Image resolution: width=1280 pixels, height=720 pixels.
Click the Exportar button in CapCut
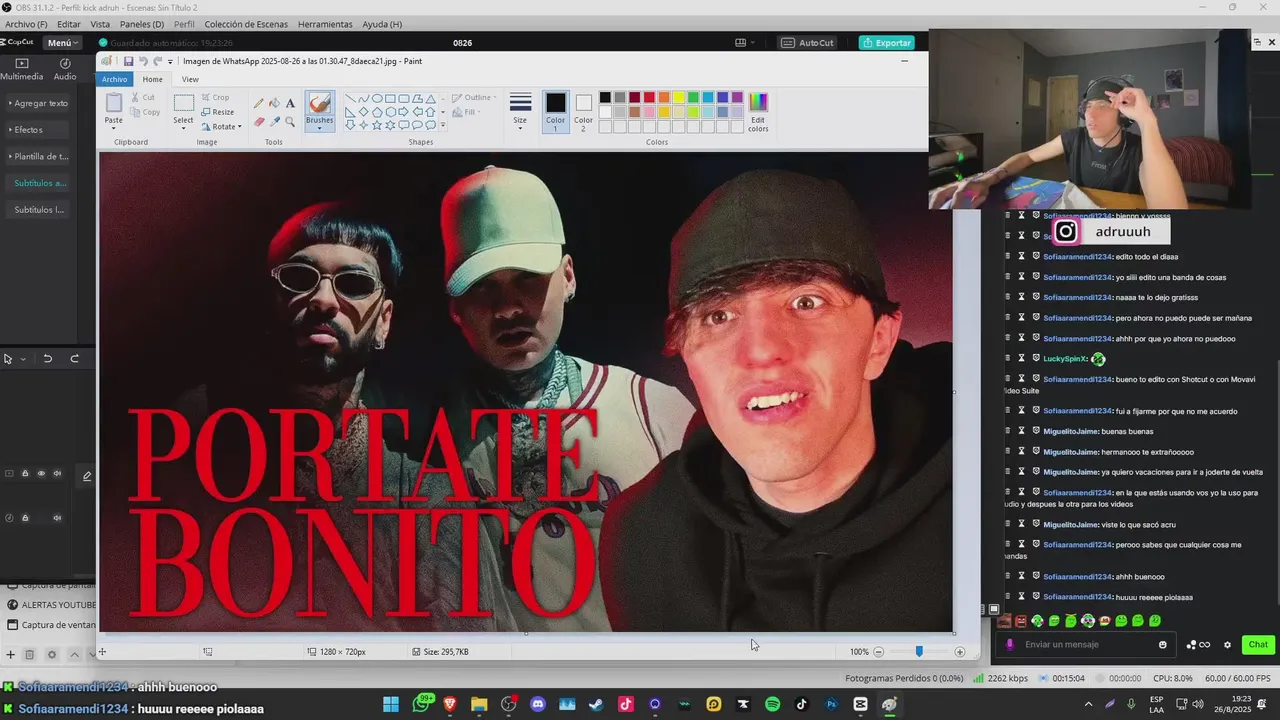pos(886,43)
